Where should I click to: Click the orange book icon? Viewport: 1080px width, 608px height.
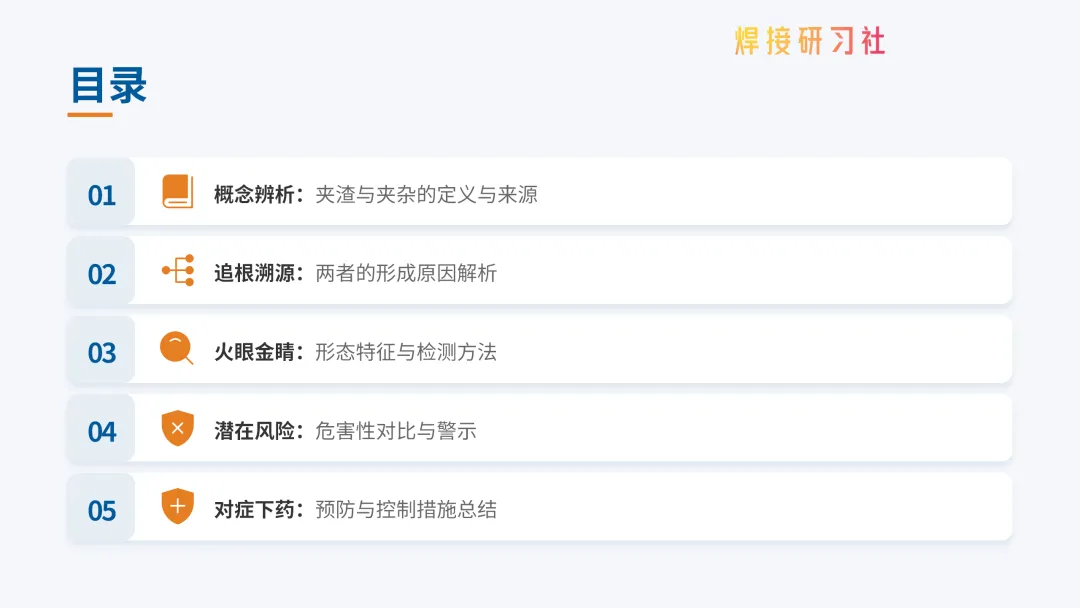pyautogui.click(x=178, y=192)
